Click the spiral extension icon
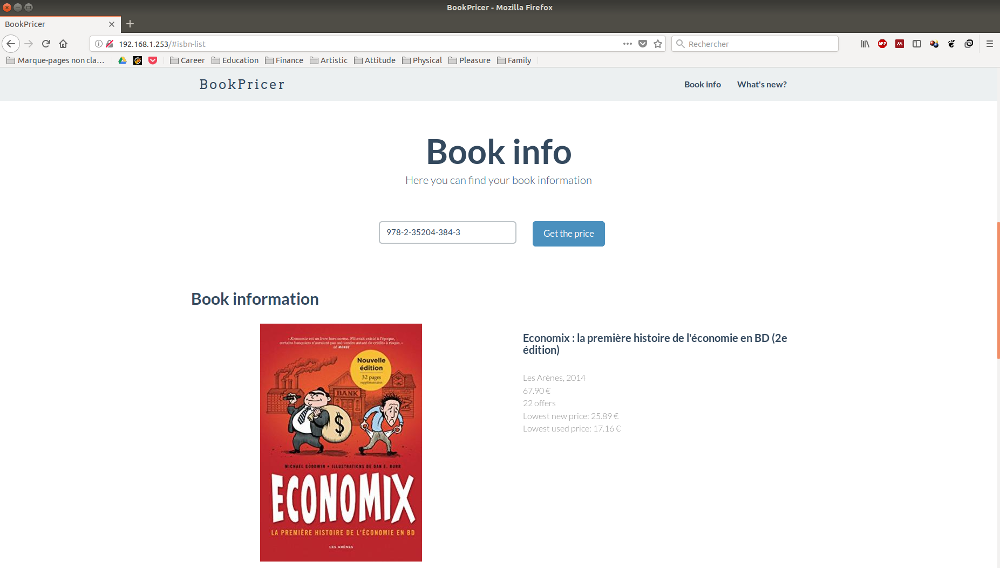Image resolution: width=1000 pixels, height=568 pixels. (969, 44)
